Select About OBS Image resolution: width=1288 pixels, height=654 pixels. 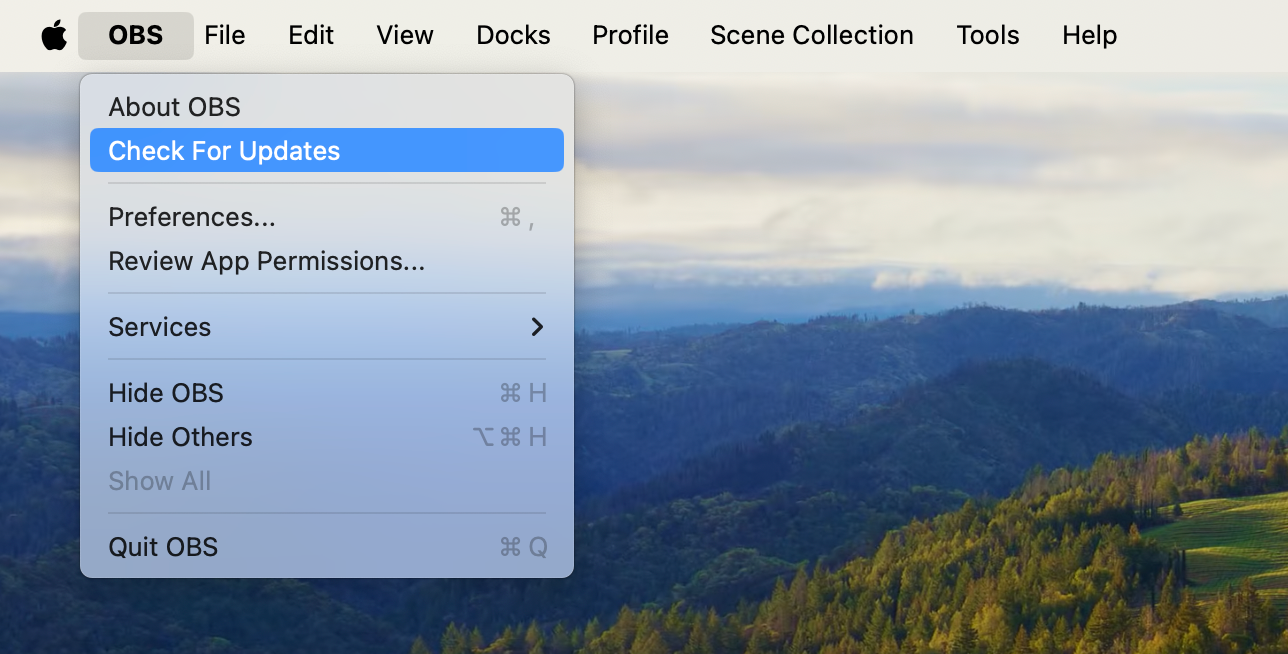coord(174,107)
